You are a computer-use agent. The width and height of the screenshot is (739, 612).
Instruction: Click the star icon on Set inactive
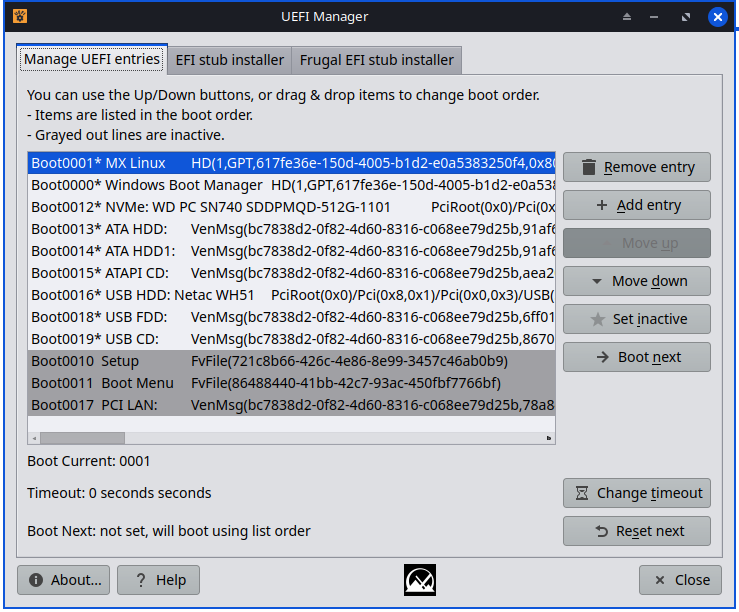(x=598, y=319)
